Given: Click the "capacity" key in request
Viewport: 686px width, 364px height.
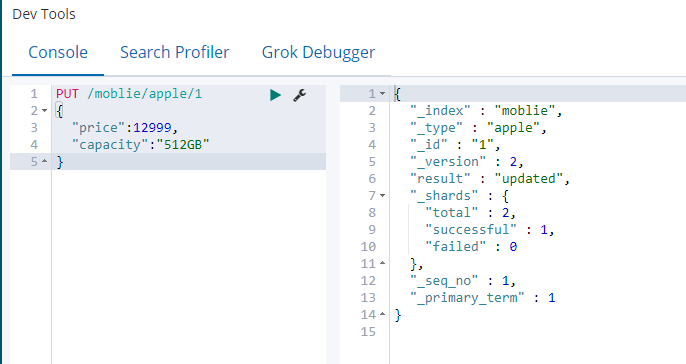Looking at the screenshot, I should (x=110, y=145).
